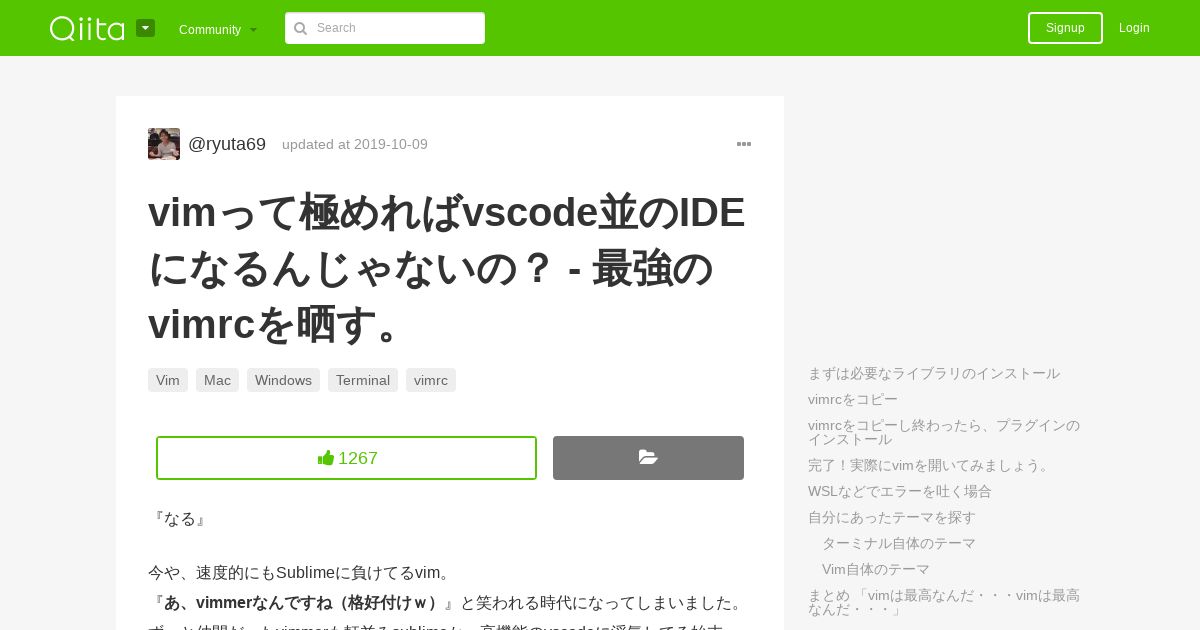This screenshot has height=630, width=1200.
Task: Click the 『なる』 opening line
Action: (x=180, y=519)
